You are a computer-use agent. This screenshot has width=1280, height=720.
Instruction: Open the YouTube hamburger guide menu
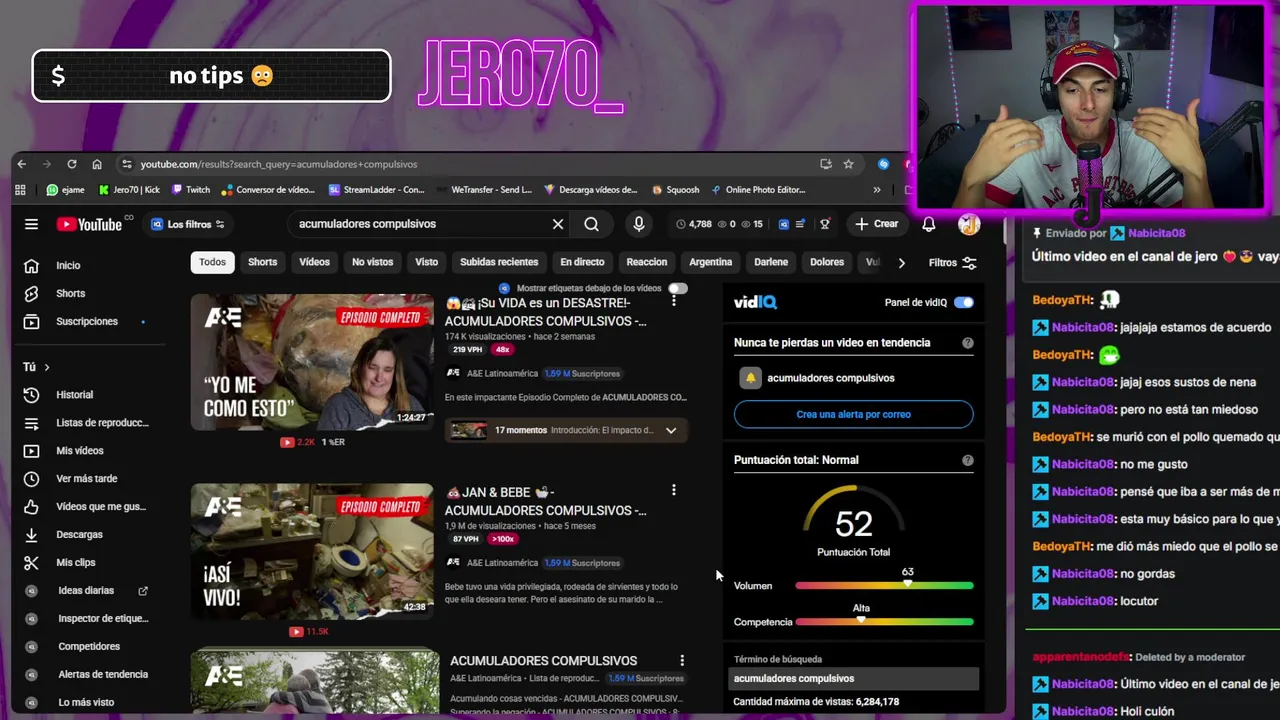click(31, 224)
